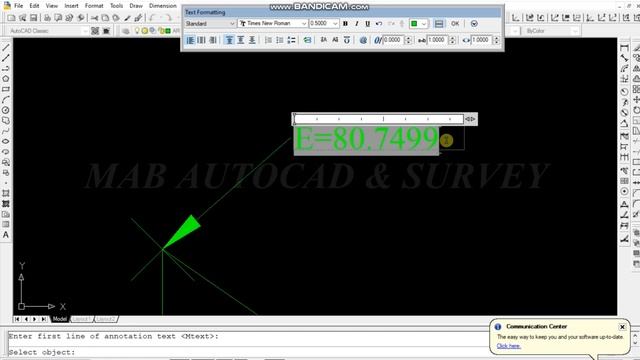
Task: Open the File menu
Action: (19, 6)
